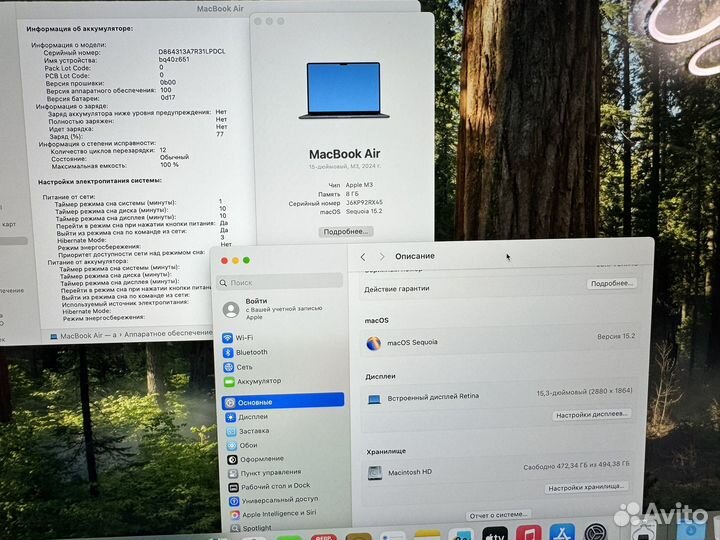
Task: Click Подробнее in About MacBook Air window
Action: coord(345,232)
